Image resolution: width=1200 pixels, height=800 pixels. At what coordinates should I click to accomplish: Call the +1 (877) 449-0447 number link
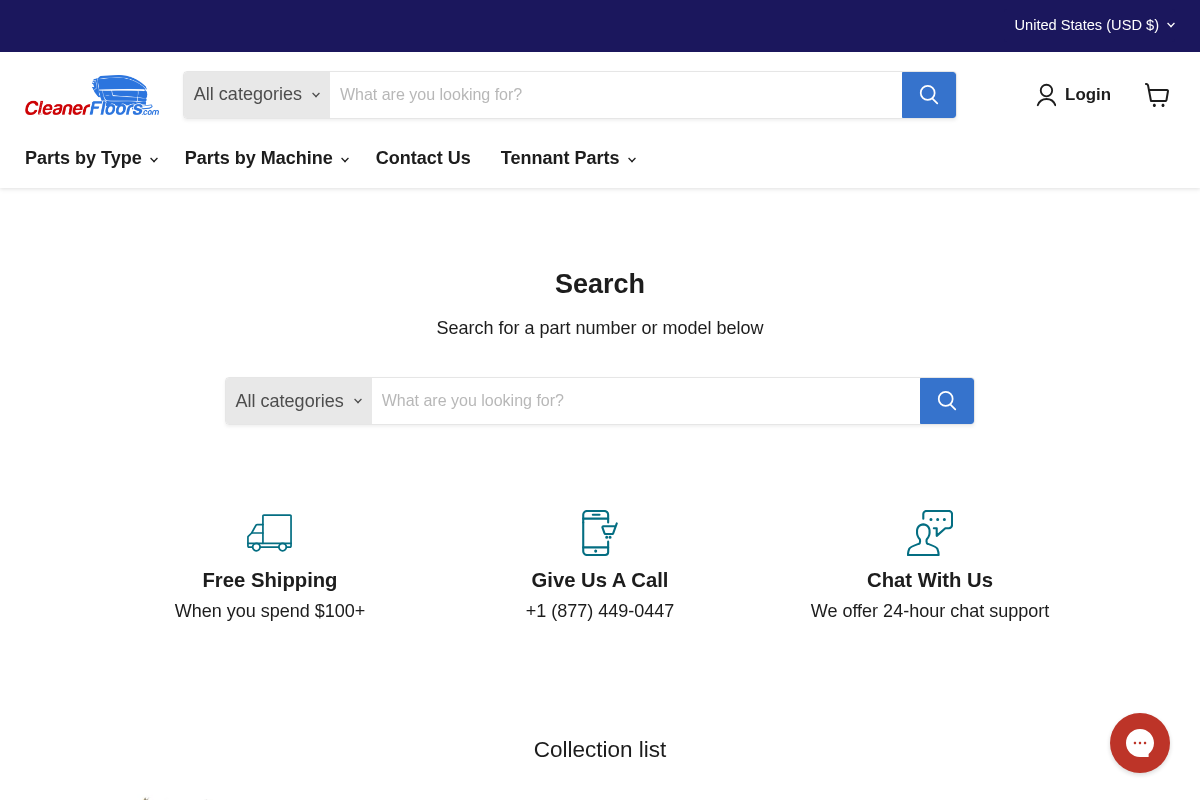click(x=599, y=611)
